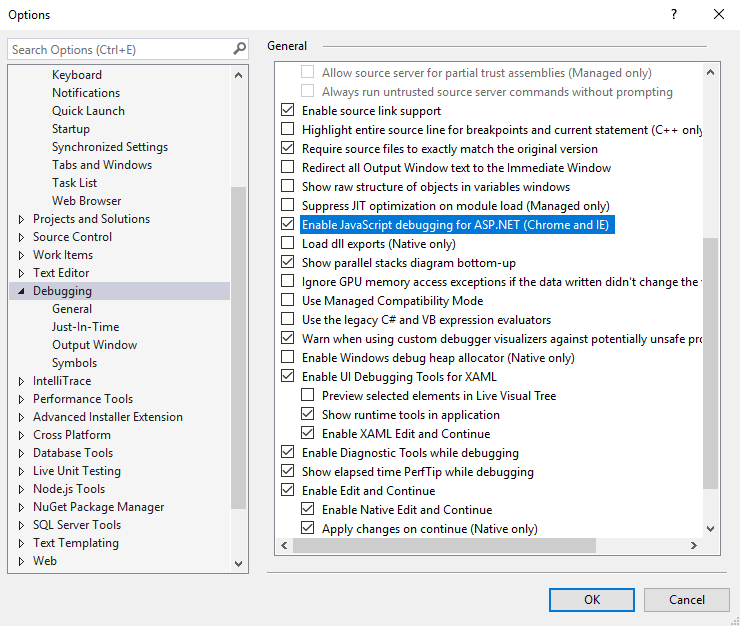Image resolution: width=740 pixels, height=626 pixels.
Task: Expand Advanced Installer Extension node
Action: click(x=21, y=417)
